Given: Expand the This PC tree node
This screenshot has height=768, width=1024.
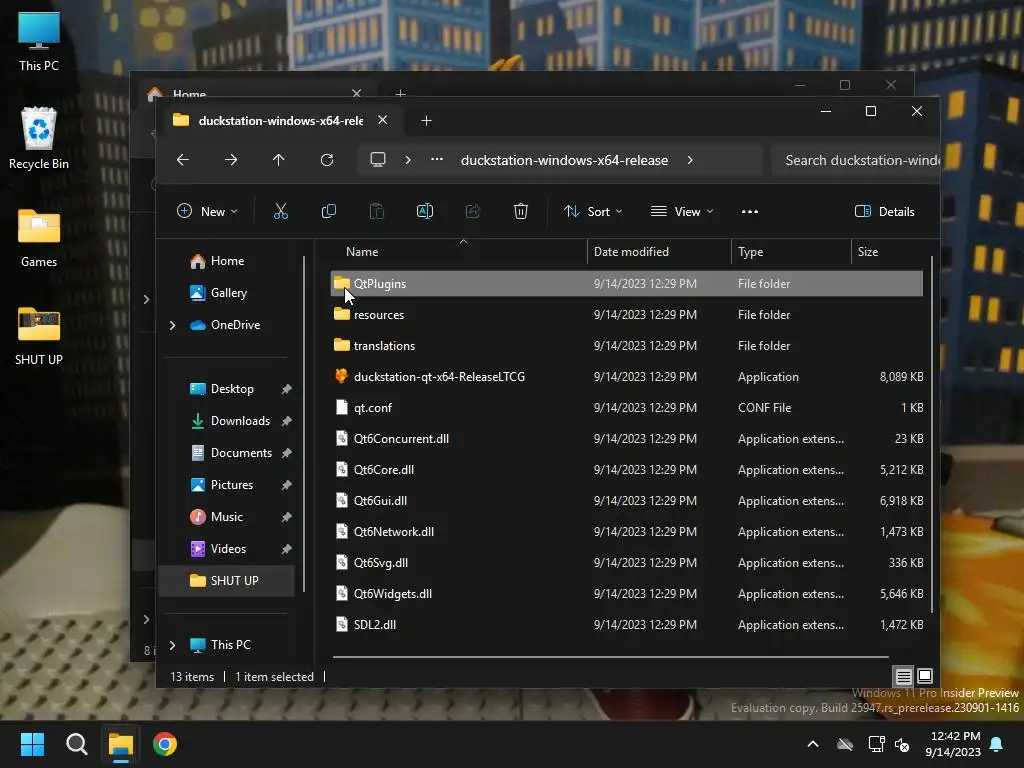Looking at the screenshot, I should tap(172, 645).
